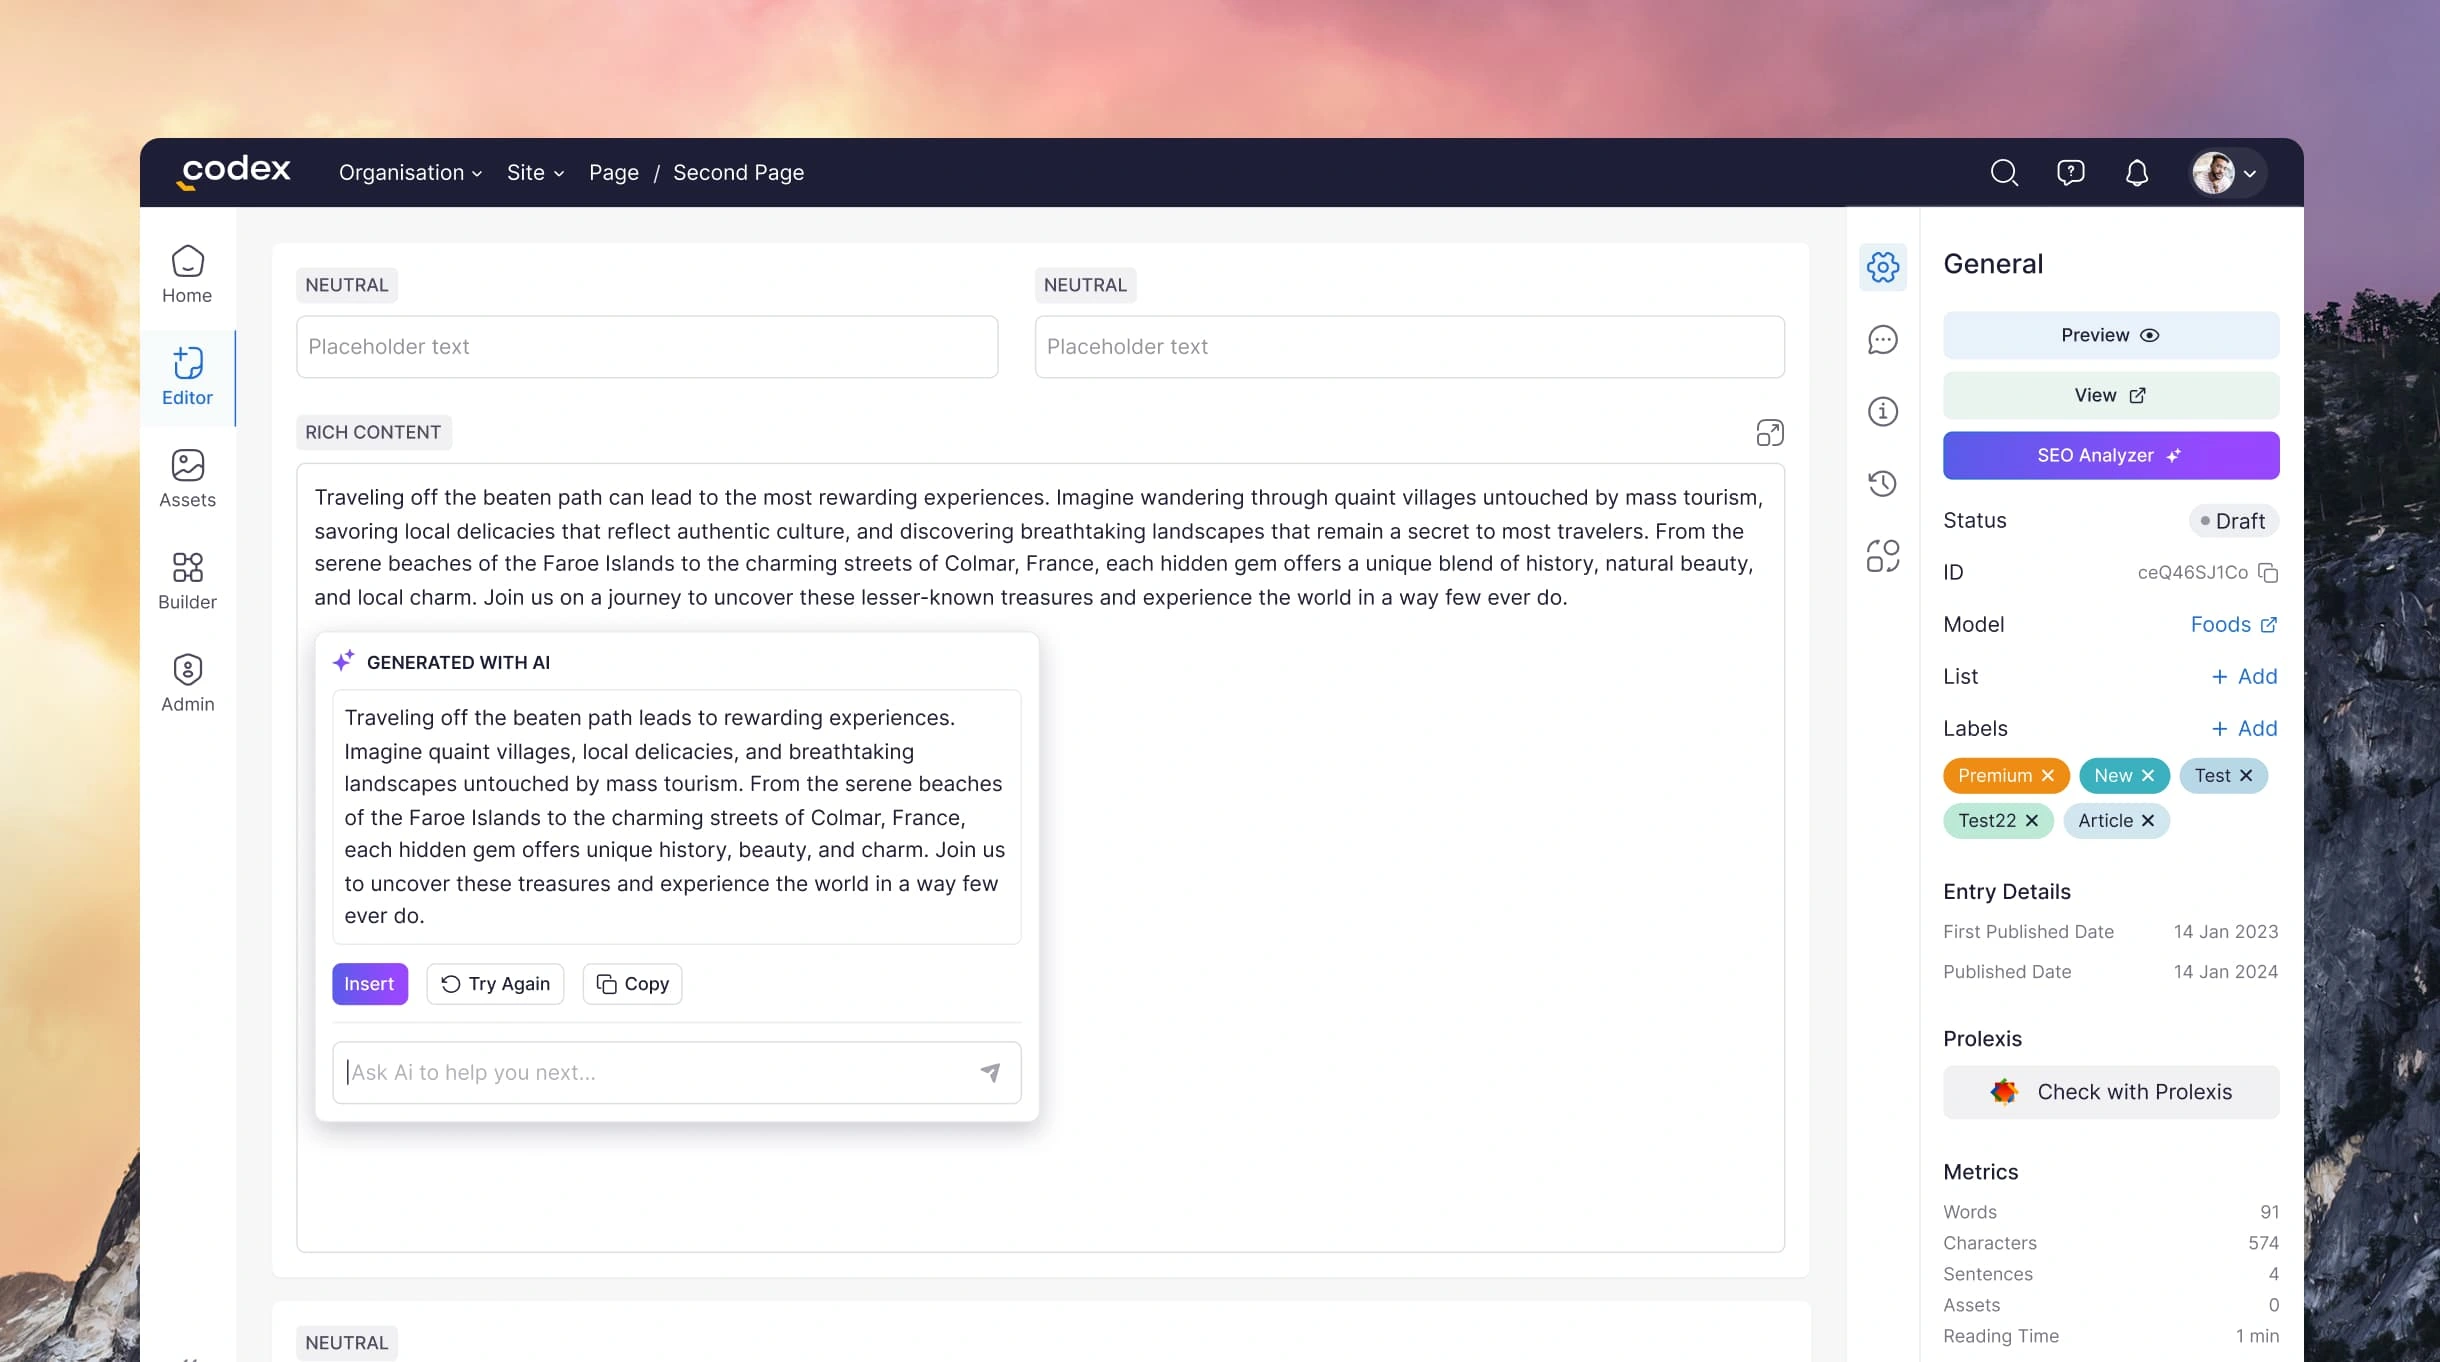Send the AI prompt arrow icon
The width and height of the screenshot is (2440, 1362).
click(x=990, y=1072)
